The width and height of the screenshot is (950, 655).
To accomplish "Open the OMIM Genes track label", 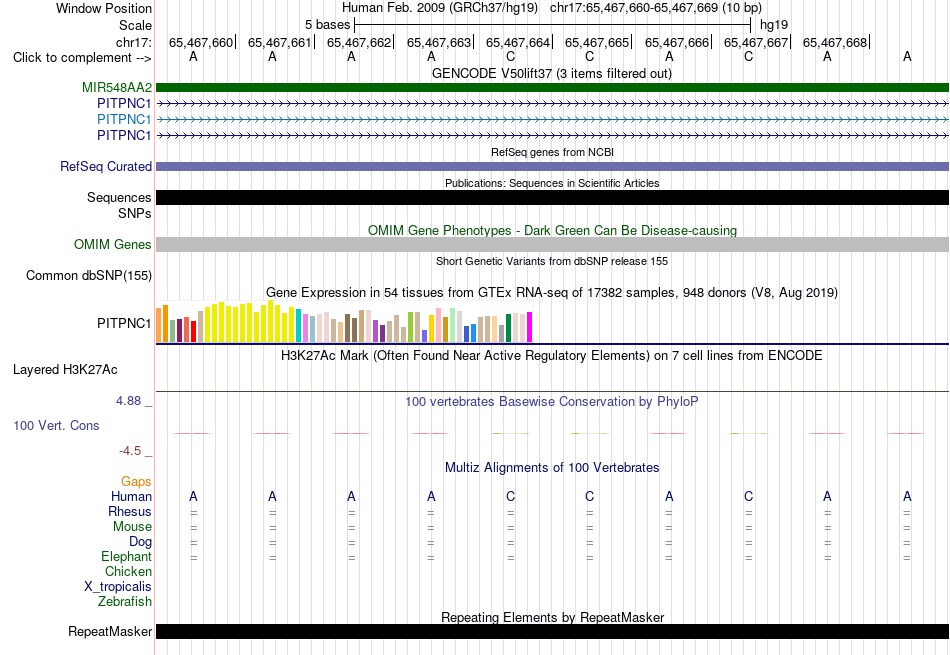I will pos(113,245).
